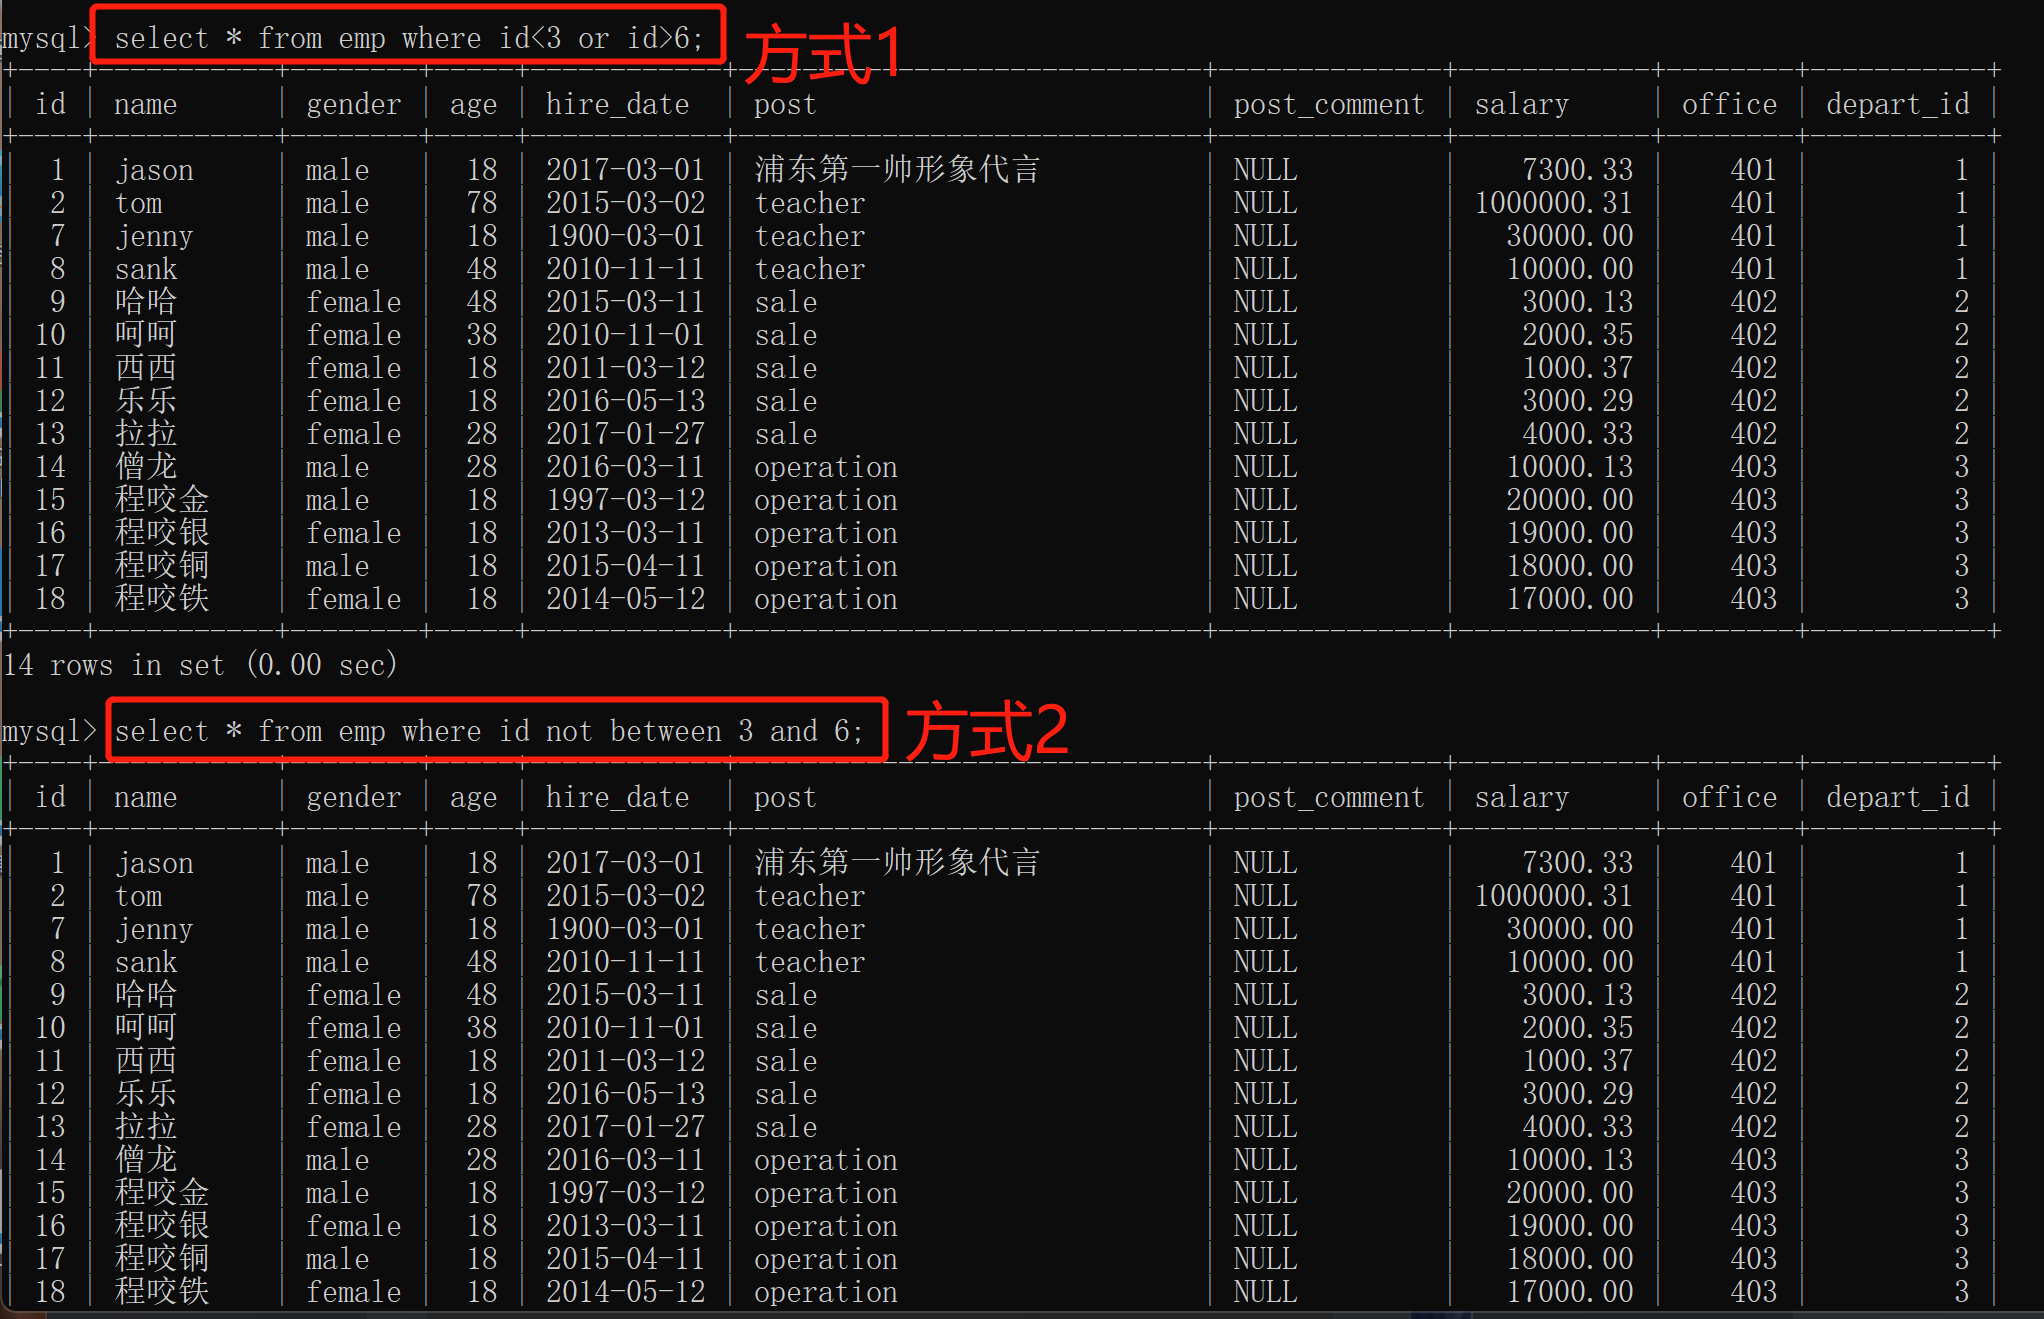This screenshot has height=1319, width=2044.
Task: Click salary 1000000.31 in the first table
Action: [1553, 203]
